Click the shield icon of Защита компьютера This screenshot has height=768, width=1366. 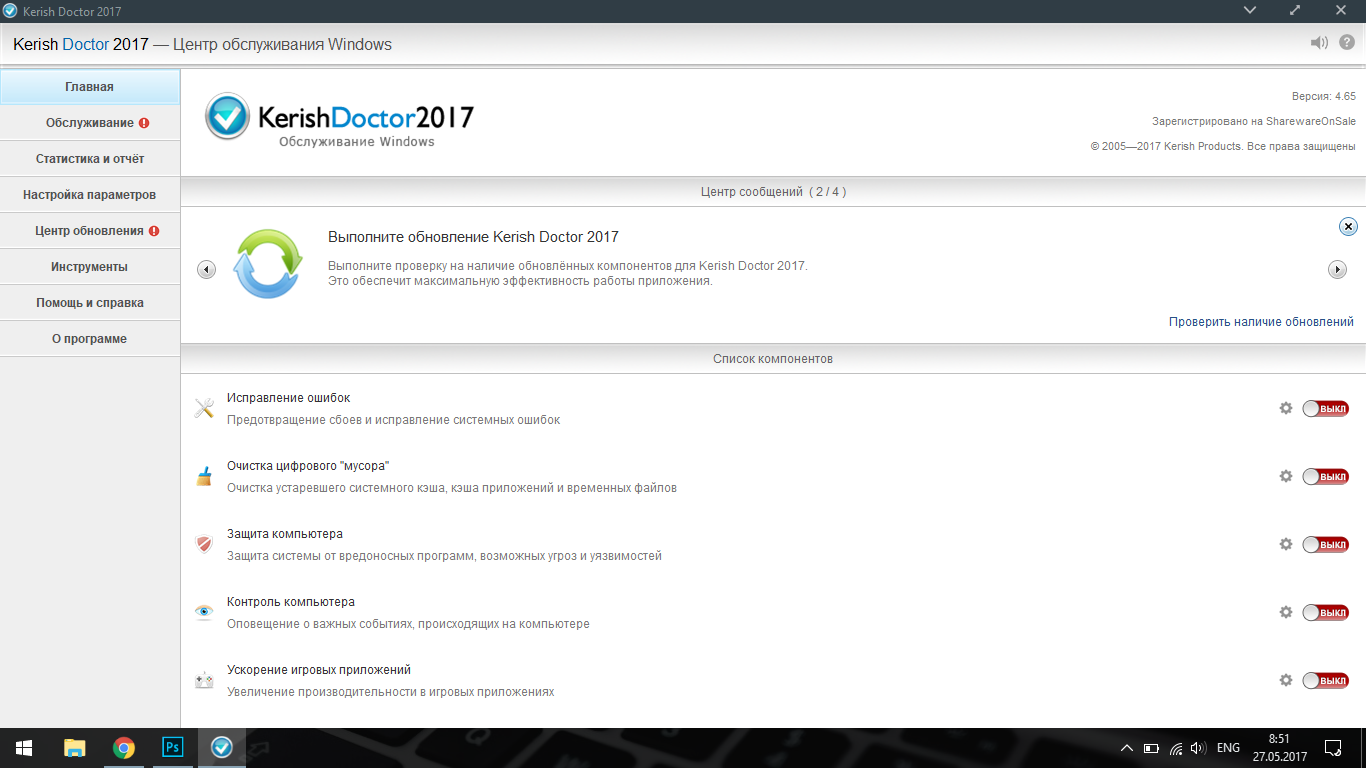point(204,544)
